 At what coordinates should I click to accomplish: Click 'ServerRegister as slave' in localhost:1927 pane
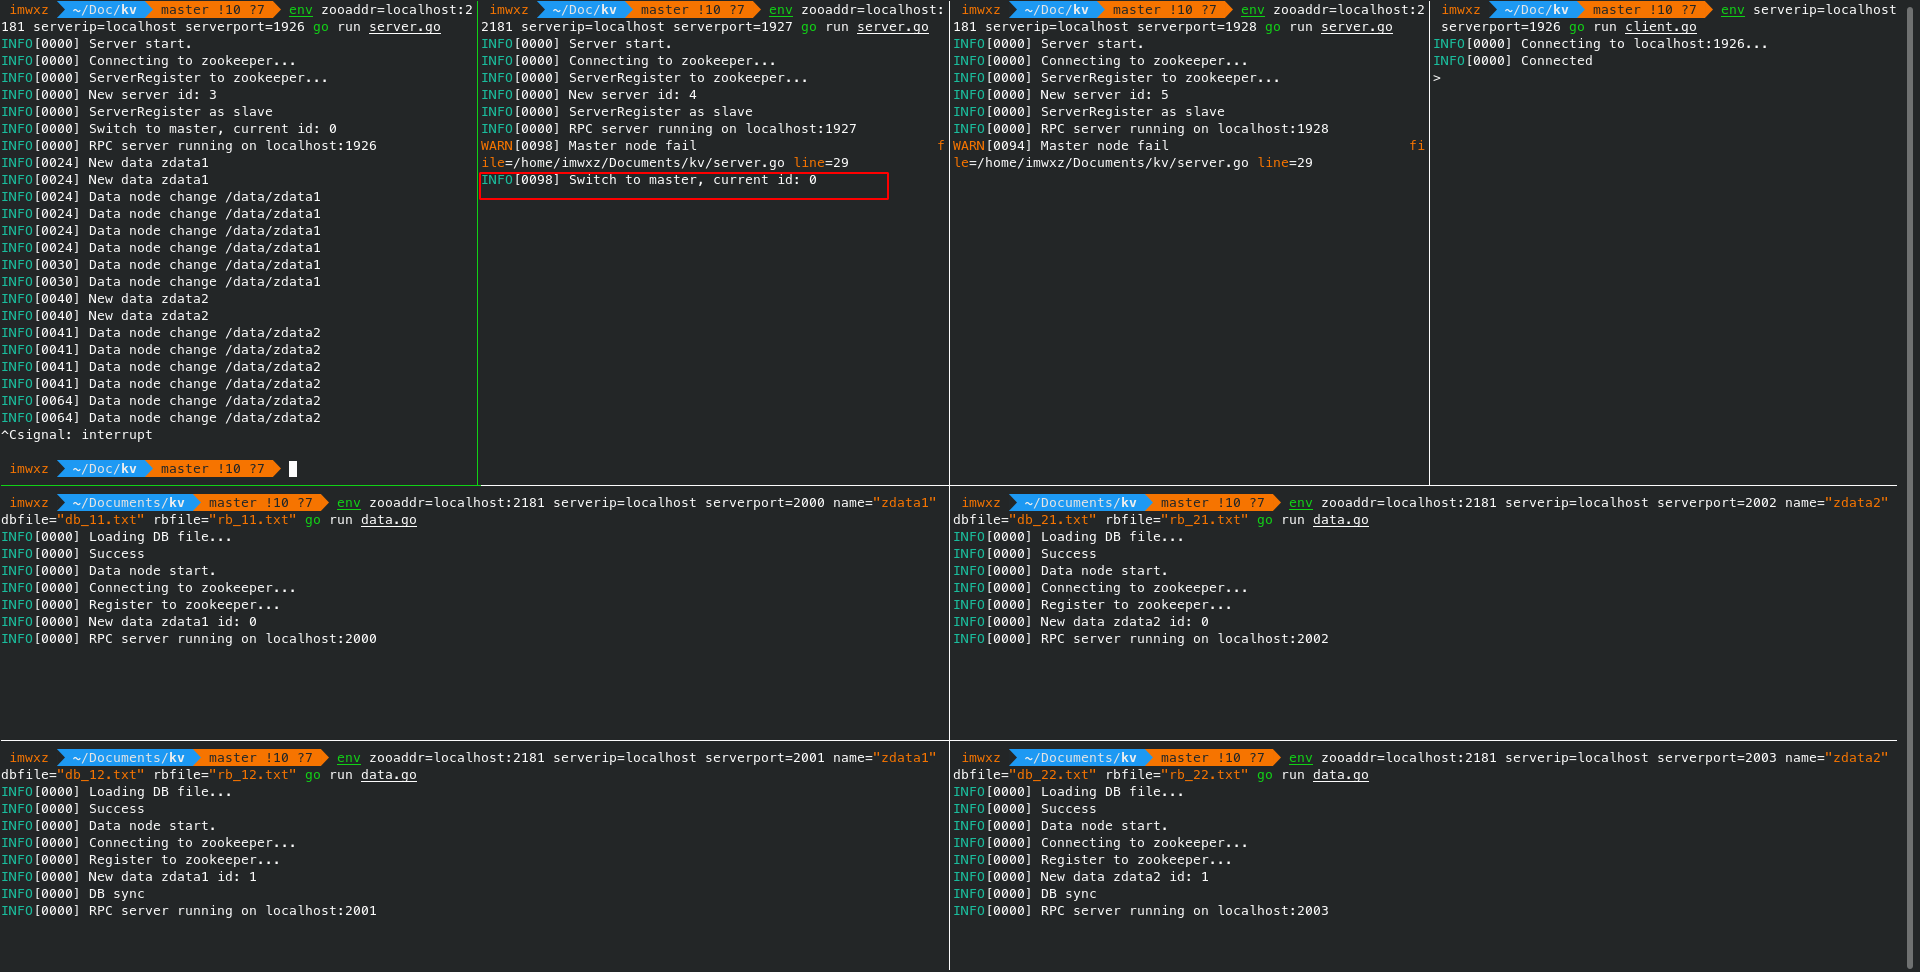(617, 112)
